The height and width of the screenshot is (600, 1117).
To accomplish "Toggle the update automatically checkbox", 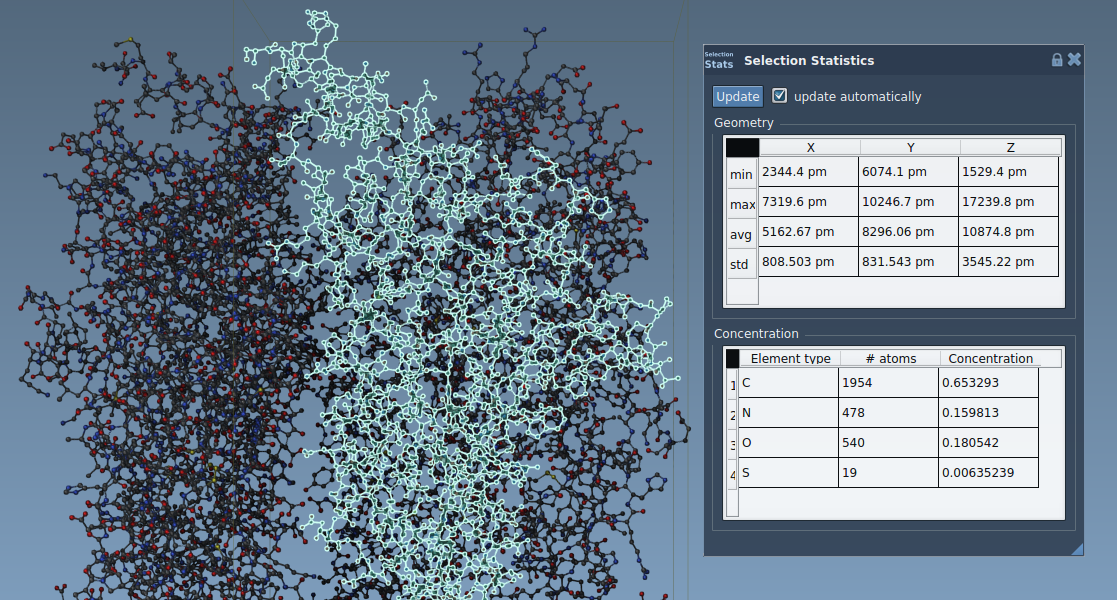I will click(x=780, y=96).
